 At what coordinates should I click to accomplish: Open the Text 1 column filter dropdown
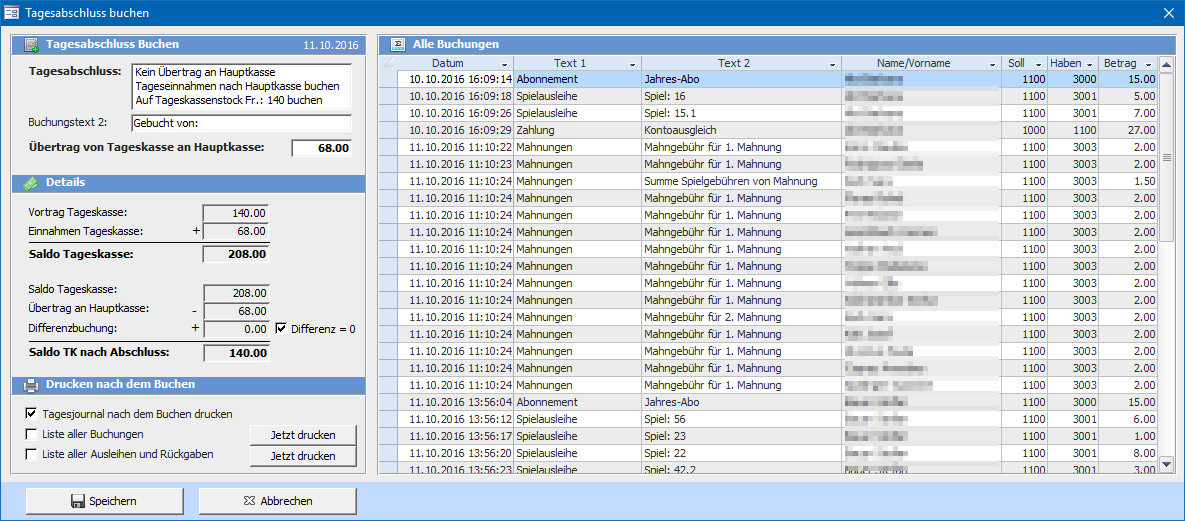[x=631, y=64]
